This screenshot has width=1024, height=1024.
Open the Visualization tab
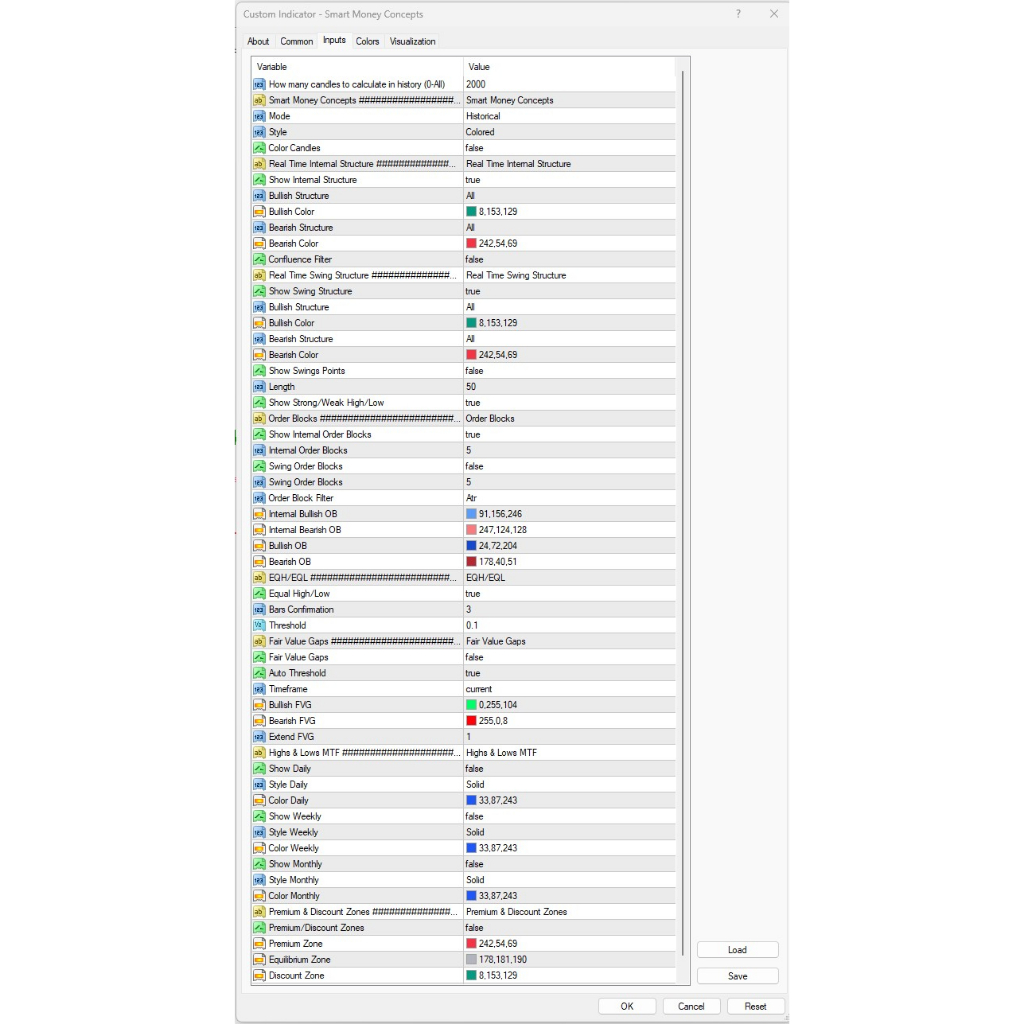point(412,41)
